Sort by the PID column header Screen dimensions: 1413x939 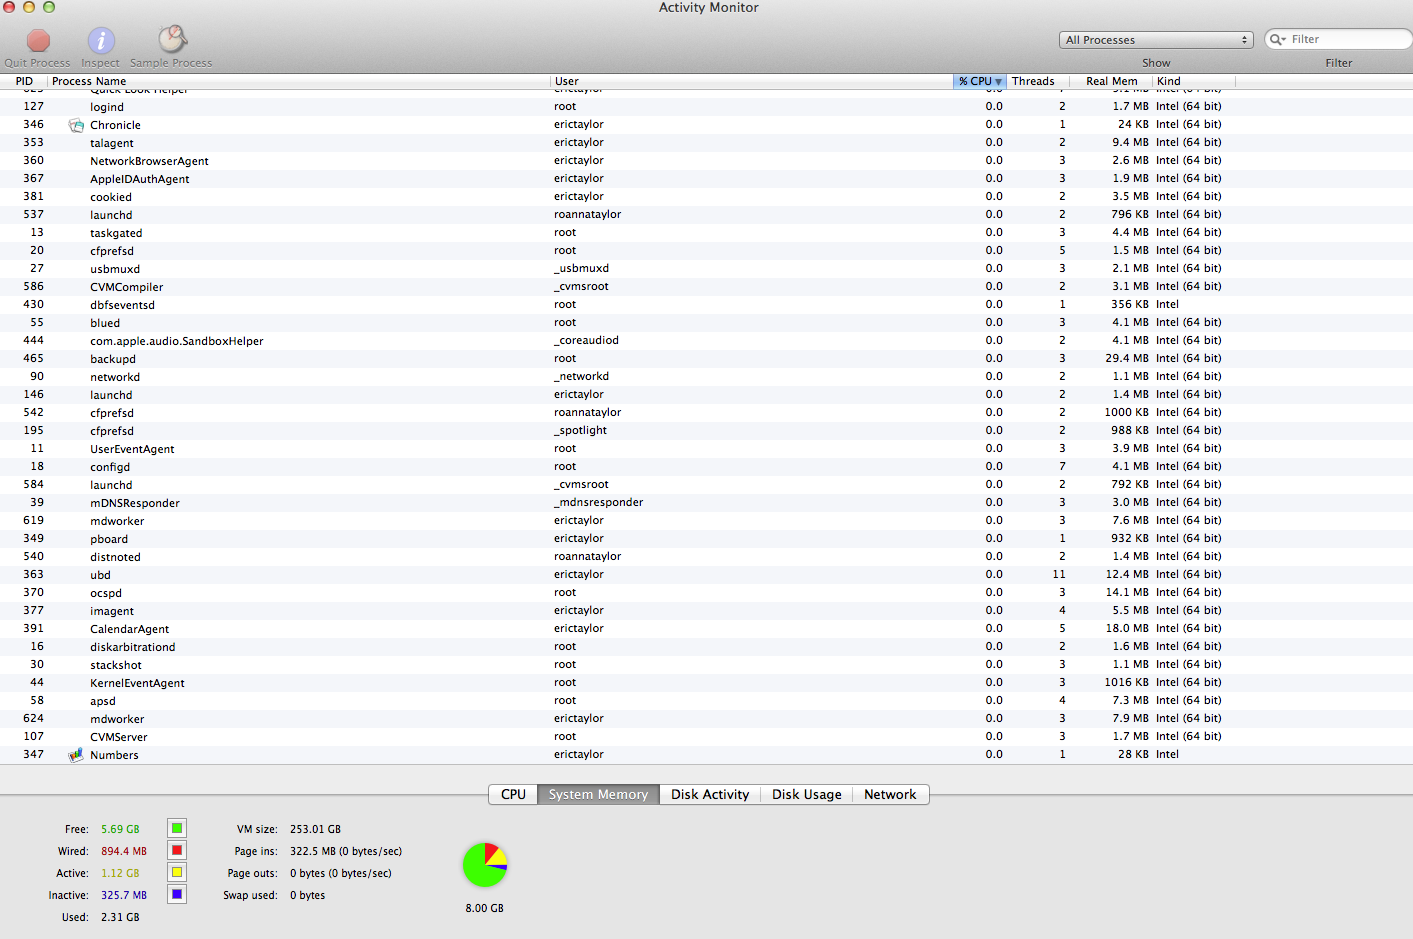pos(24,81)
